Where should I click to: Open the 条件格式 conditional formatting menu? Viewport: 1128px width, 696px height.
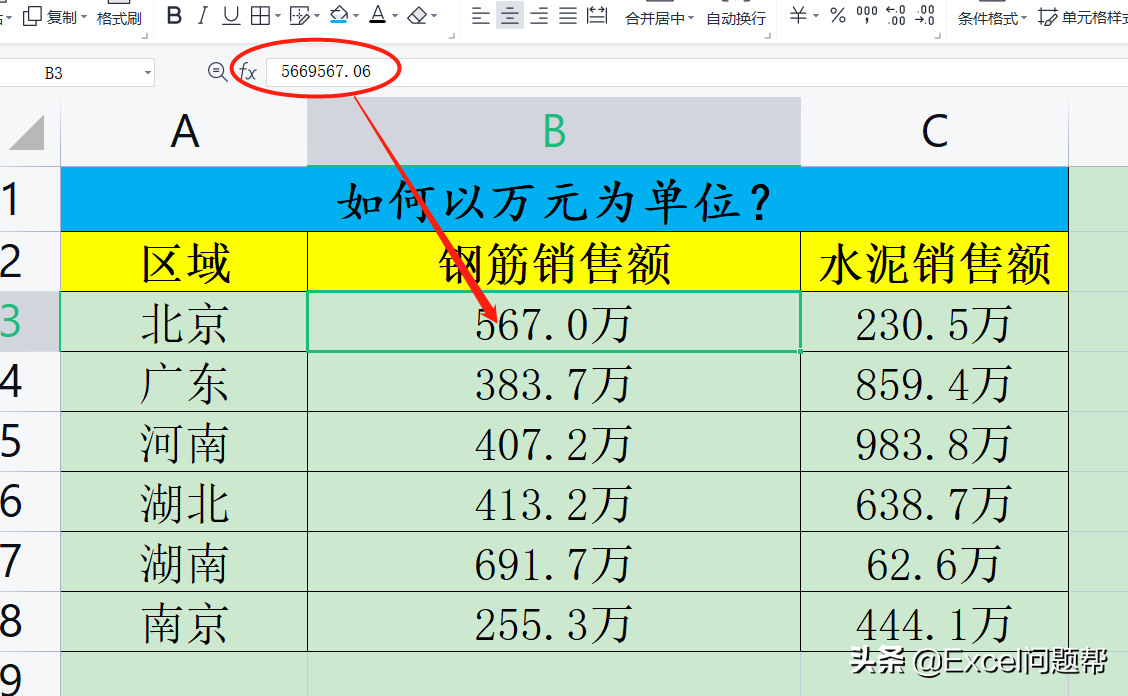pyautogui.click(x=992, y=19)
